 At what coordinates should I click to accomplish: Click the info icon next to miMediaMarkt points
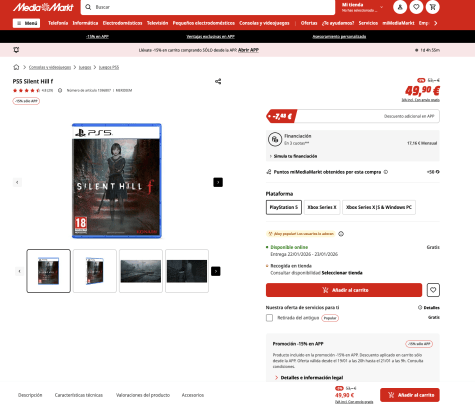click(x=386, y=172)
